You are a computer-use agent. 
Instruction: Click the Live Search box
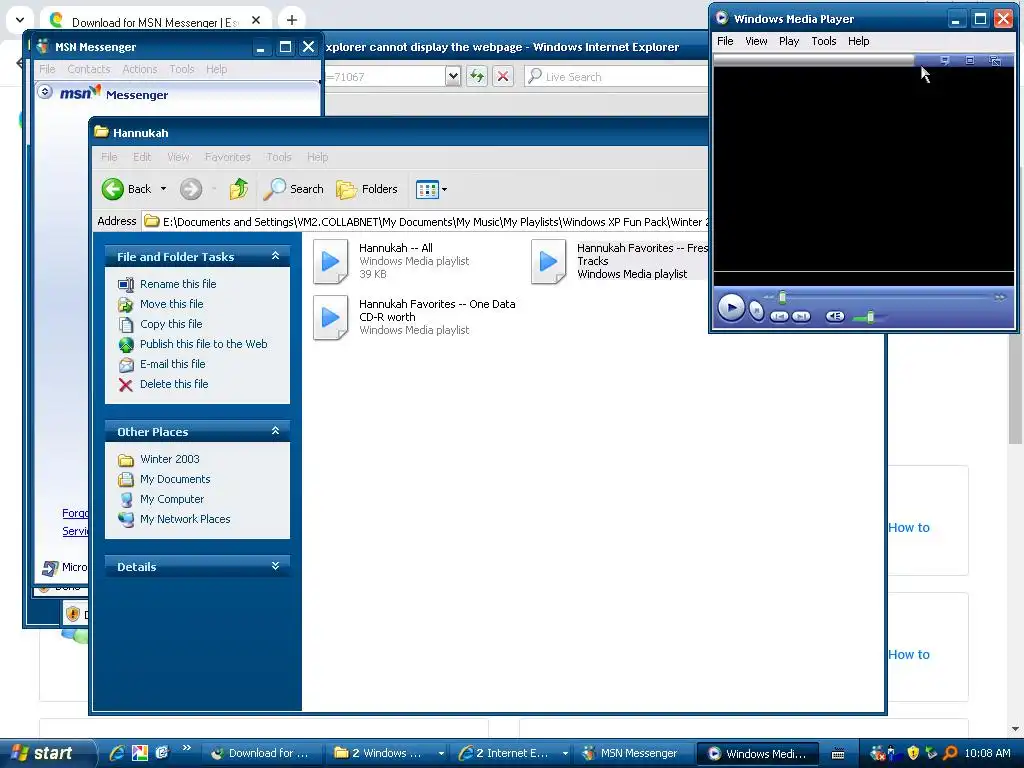[616, 76]
